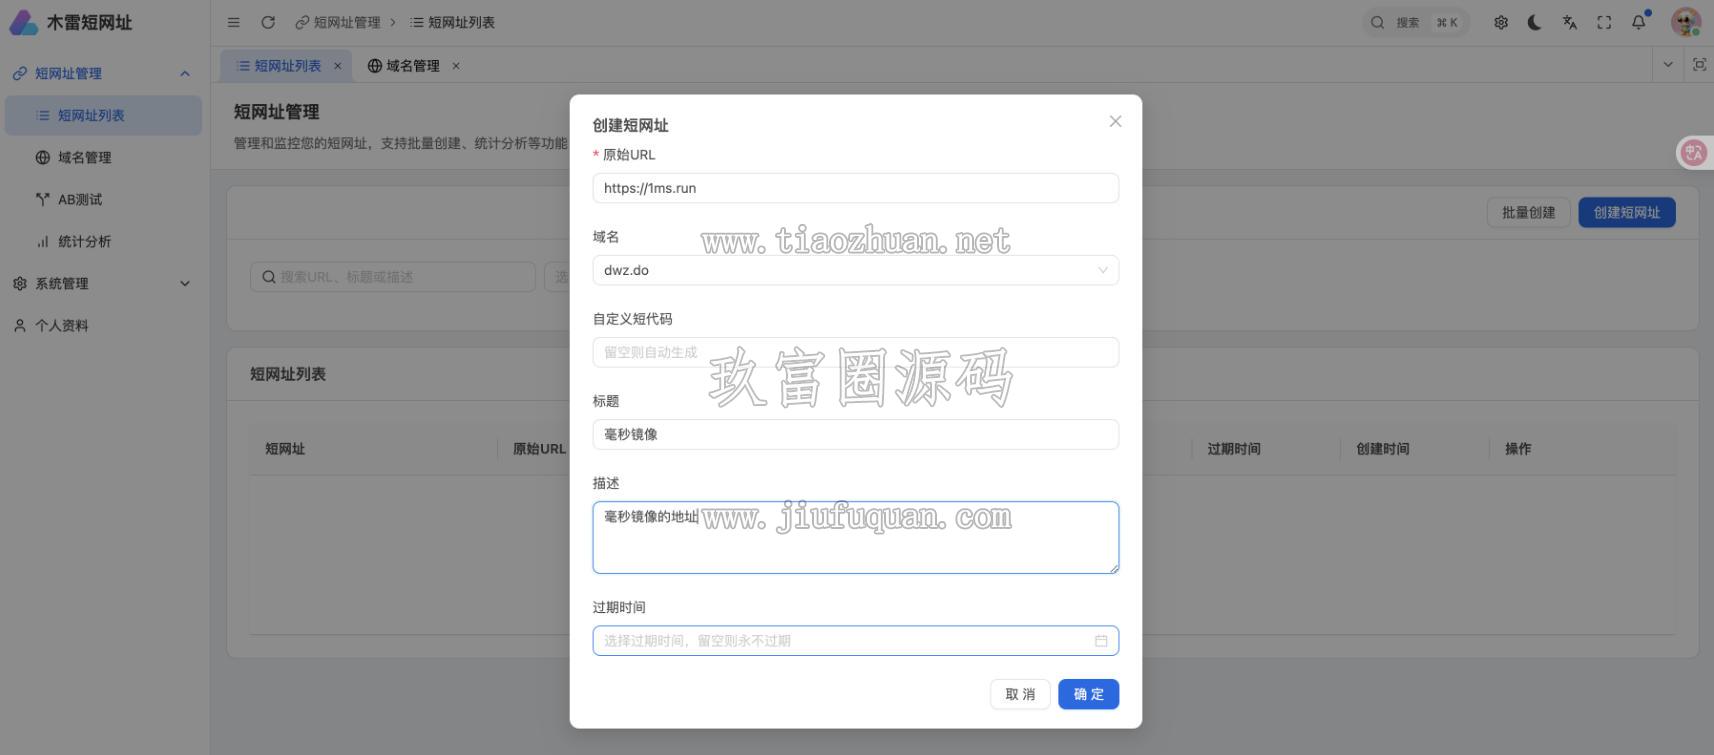This screenshot has width=1714, height=755.
Task: Click 确定 button in dialog
Action: (x=1088, y=694)
